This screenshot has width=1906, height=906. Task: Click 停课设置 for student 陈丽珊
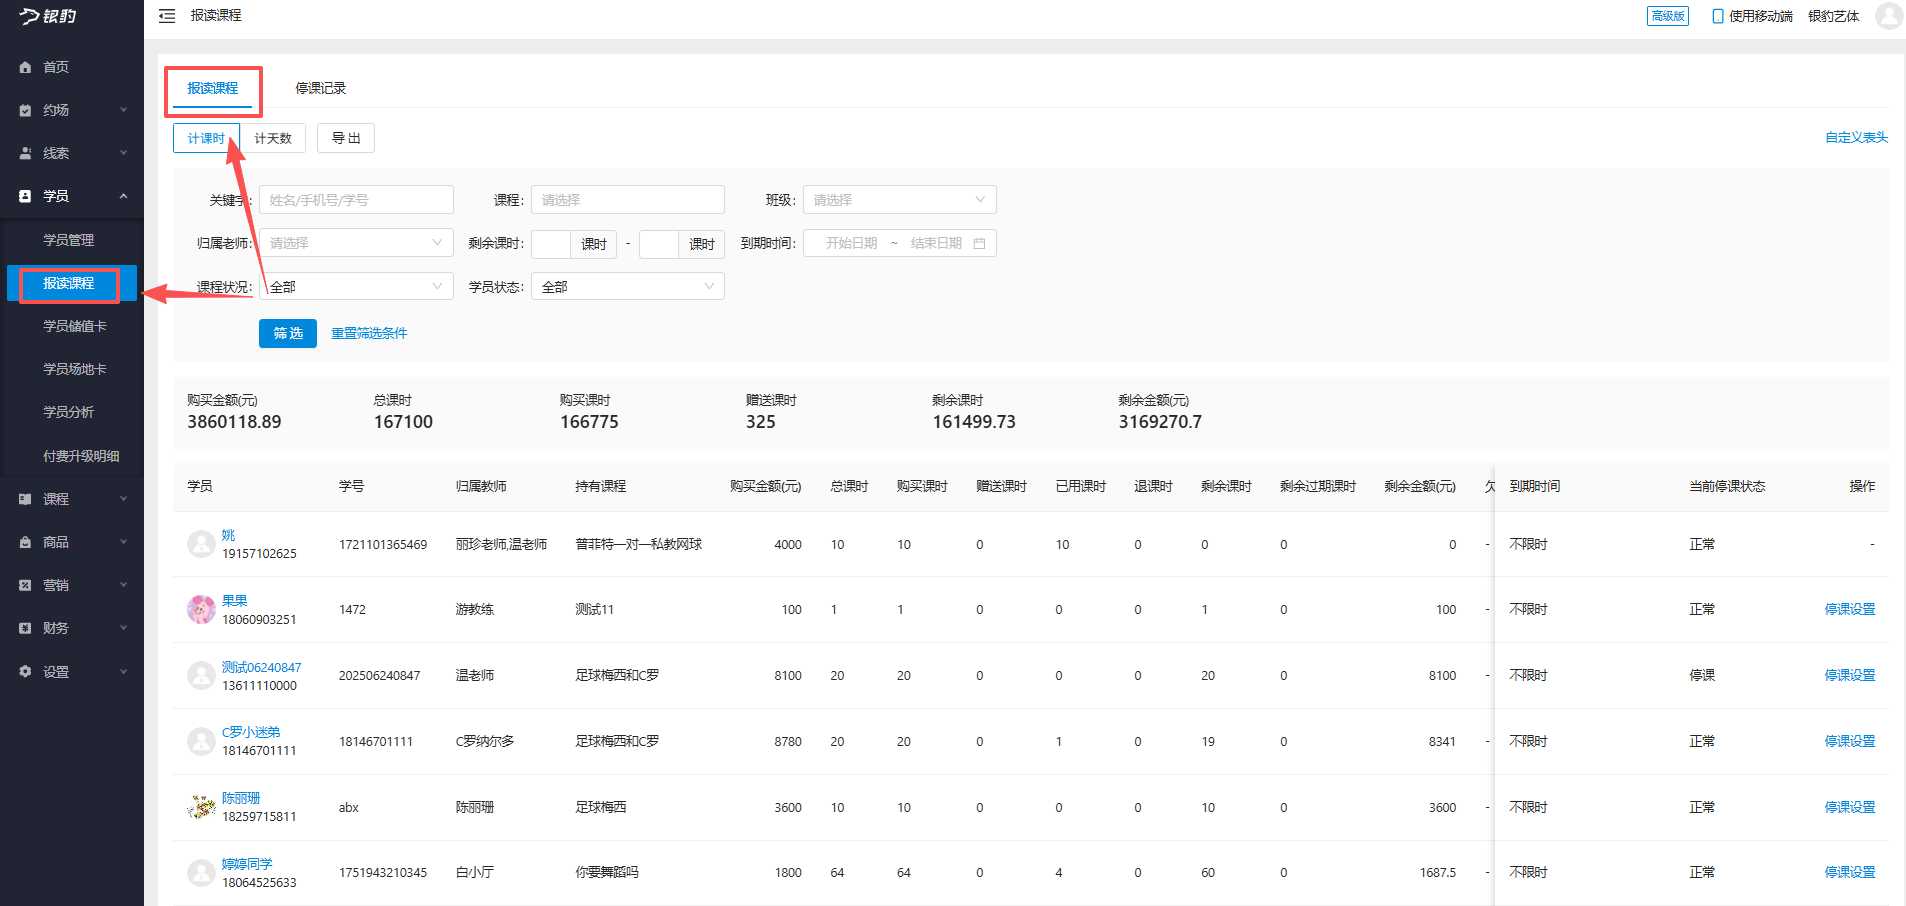pyautogui.click(x=1849, y=807)
